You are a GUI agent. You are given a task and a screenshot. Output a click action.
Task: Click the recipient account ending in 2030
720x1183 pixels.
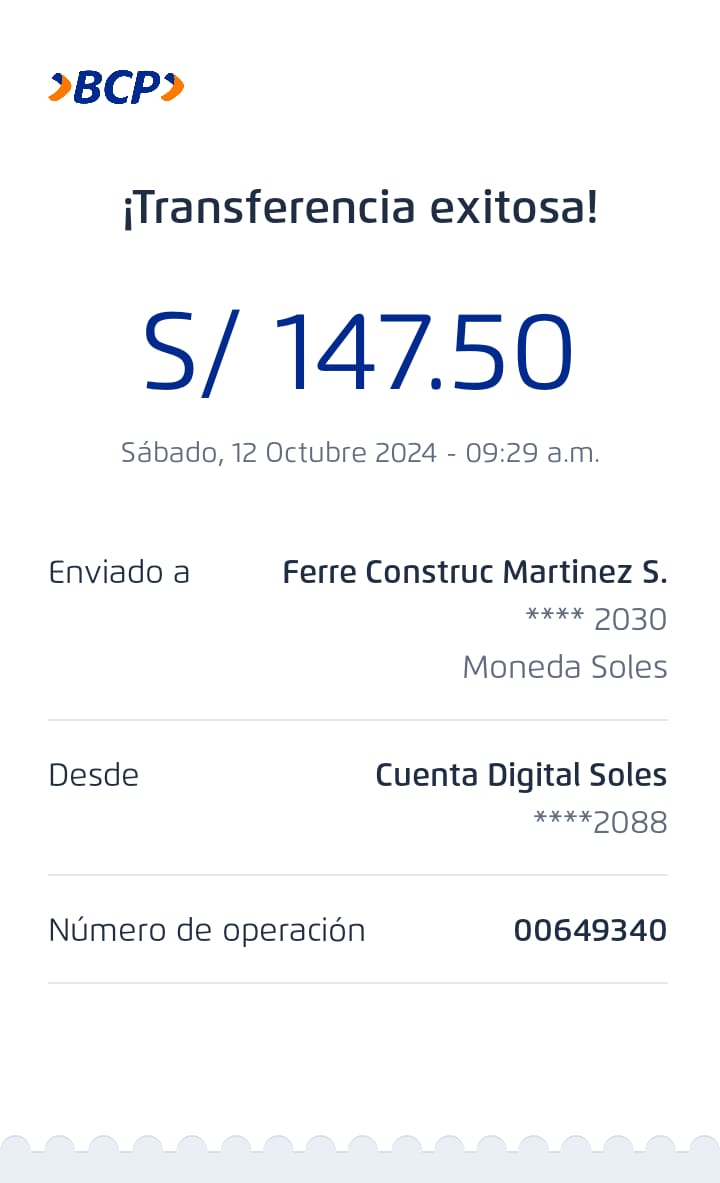596,619
